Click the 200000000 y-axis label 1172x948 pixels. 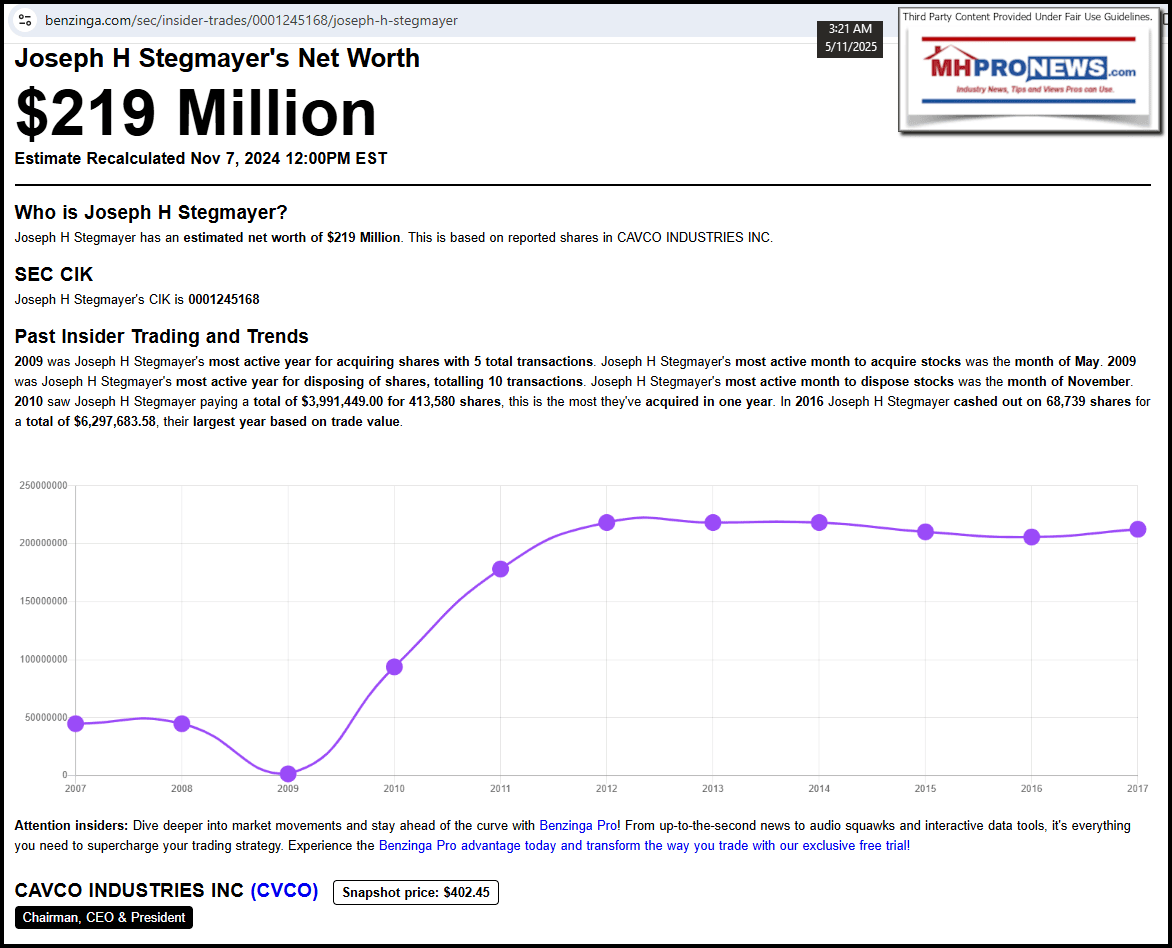pos(43,543)
